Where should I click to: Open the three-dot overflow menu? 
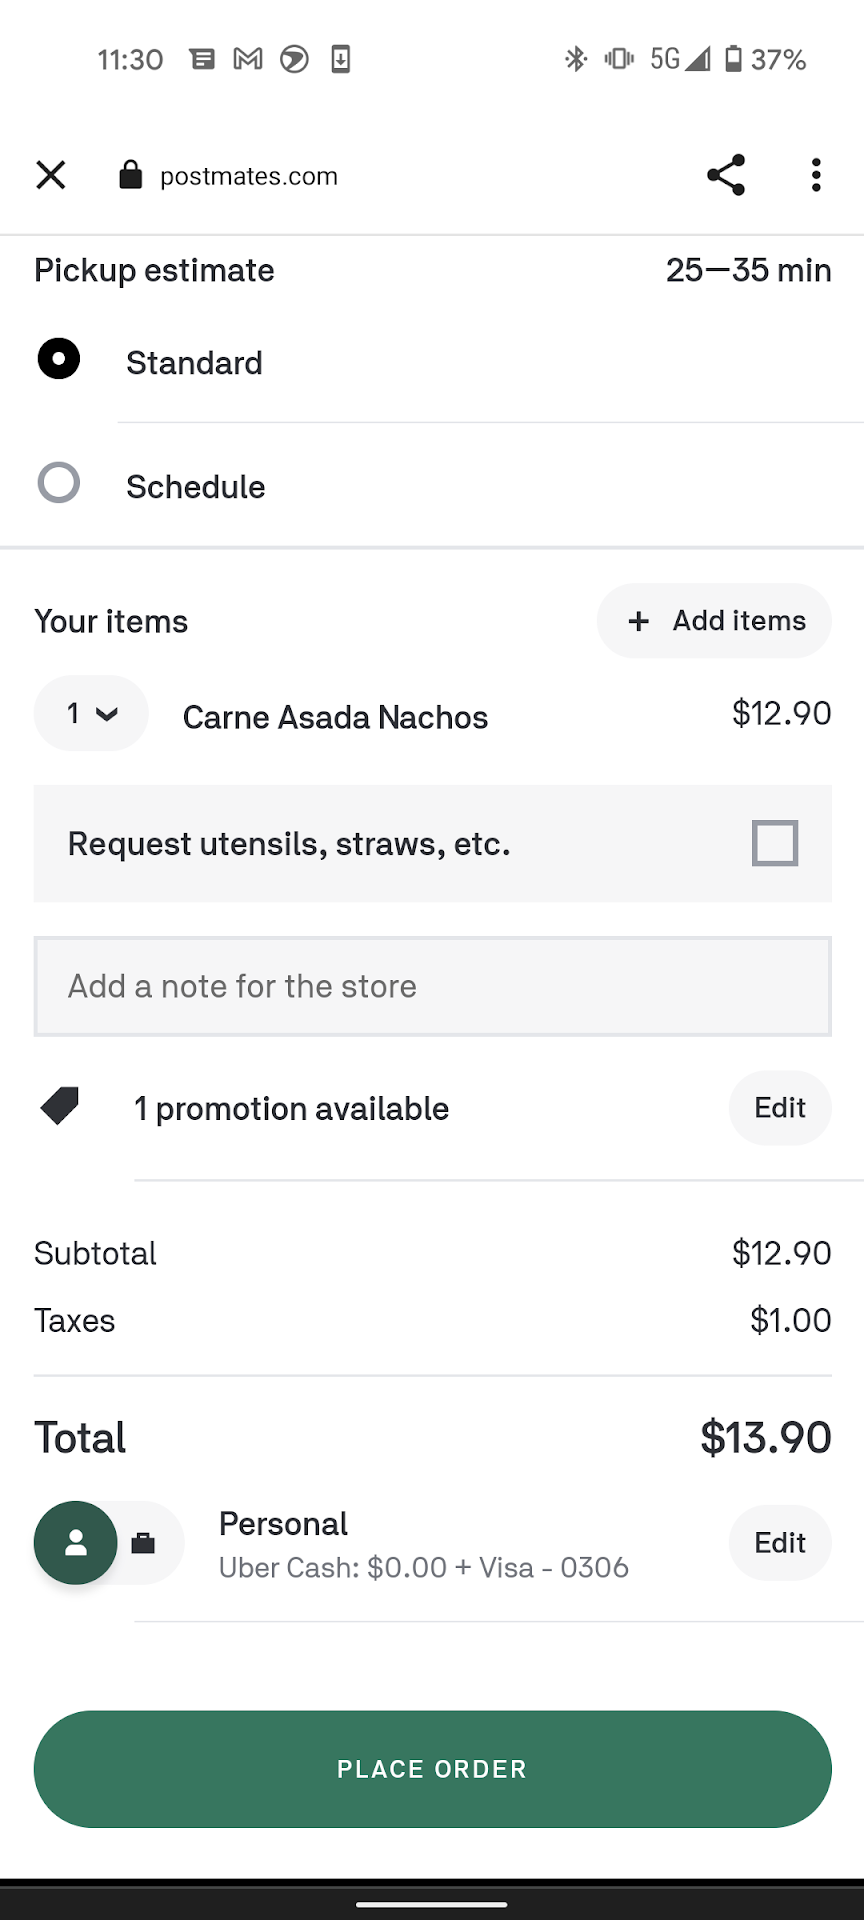[816, 175]
